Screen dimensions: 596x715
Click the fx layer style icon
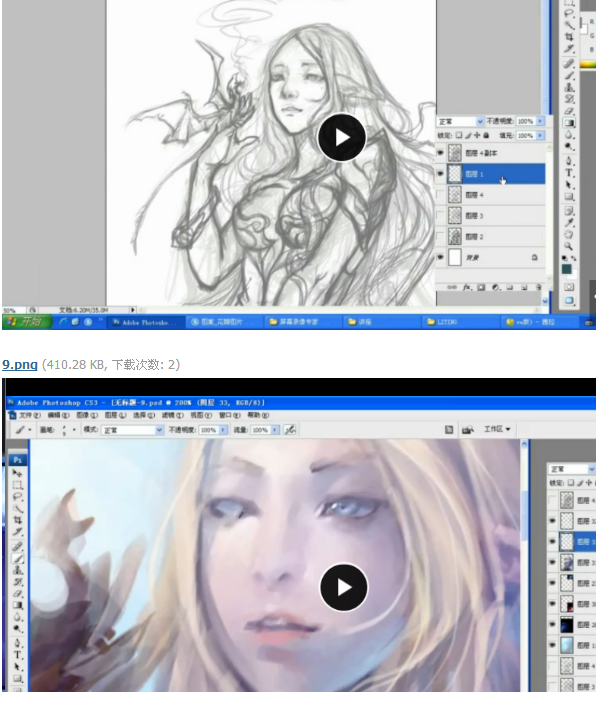coord(467,287)
